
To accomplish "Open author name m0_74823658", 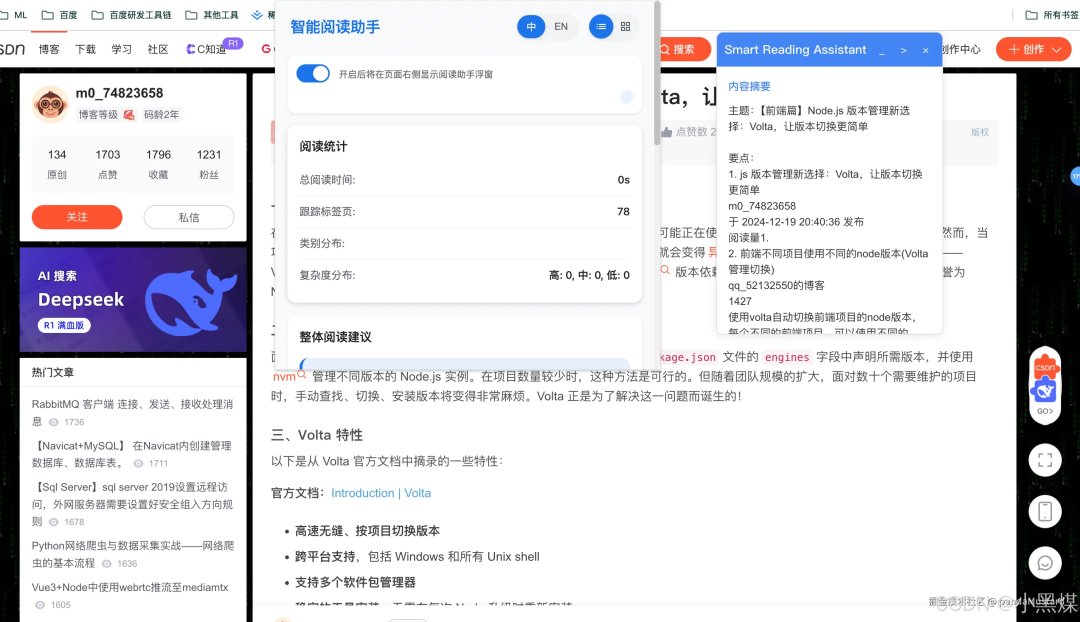I will (119, 93).
